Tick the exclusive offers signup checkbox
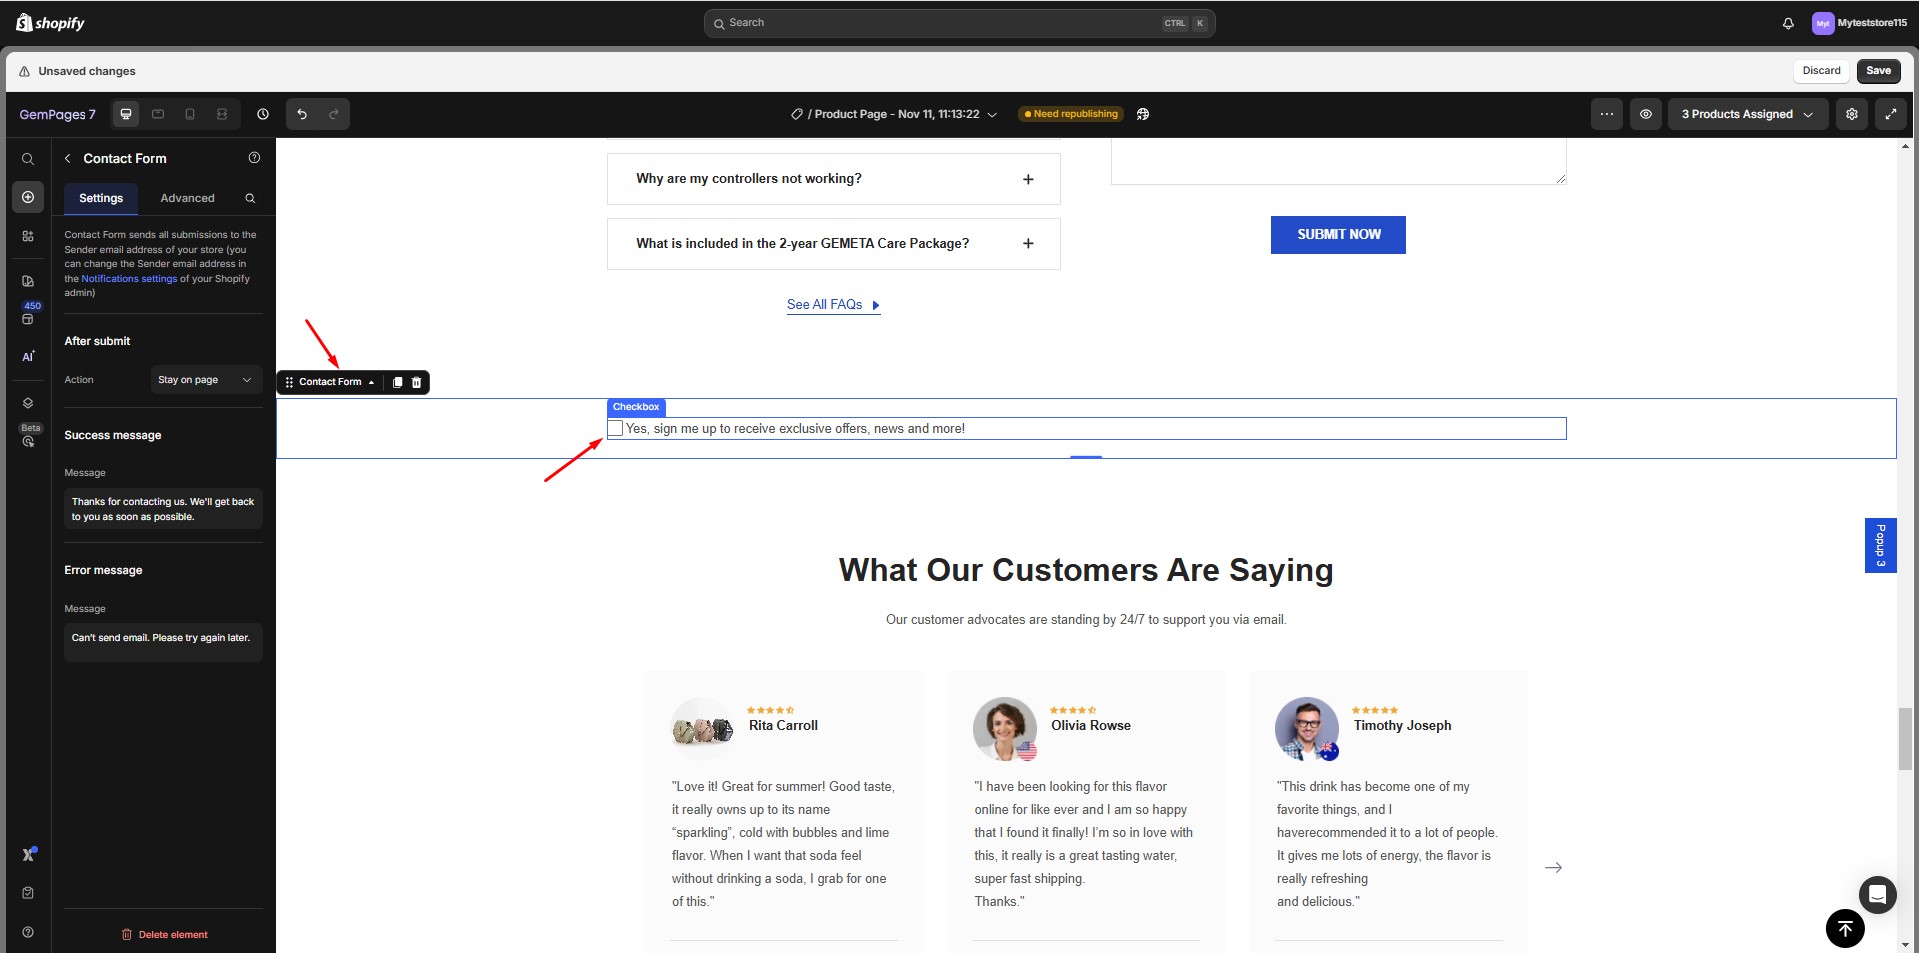 click(616, 428)
